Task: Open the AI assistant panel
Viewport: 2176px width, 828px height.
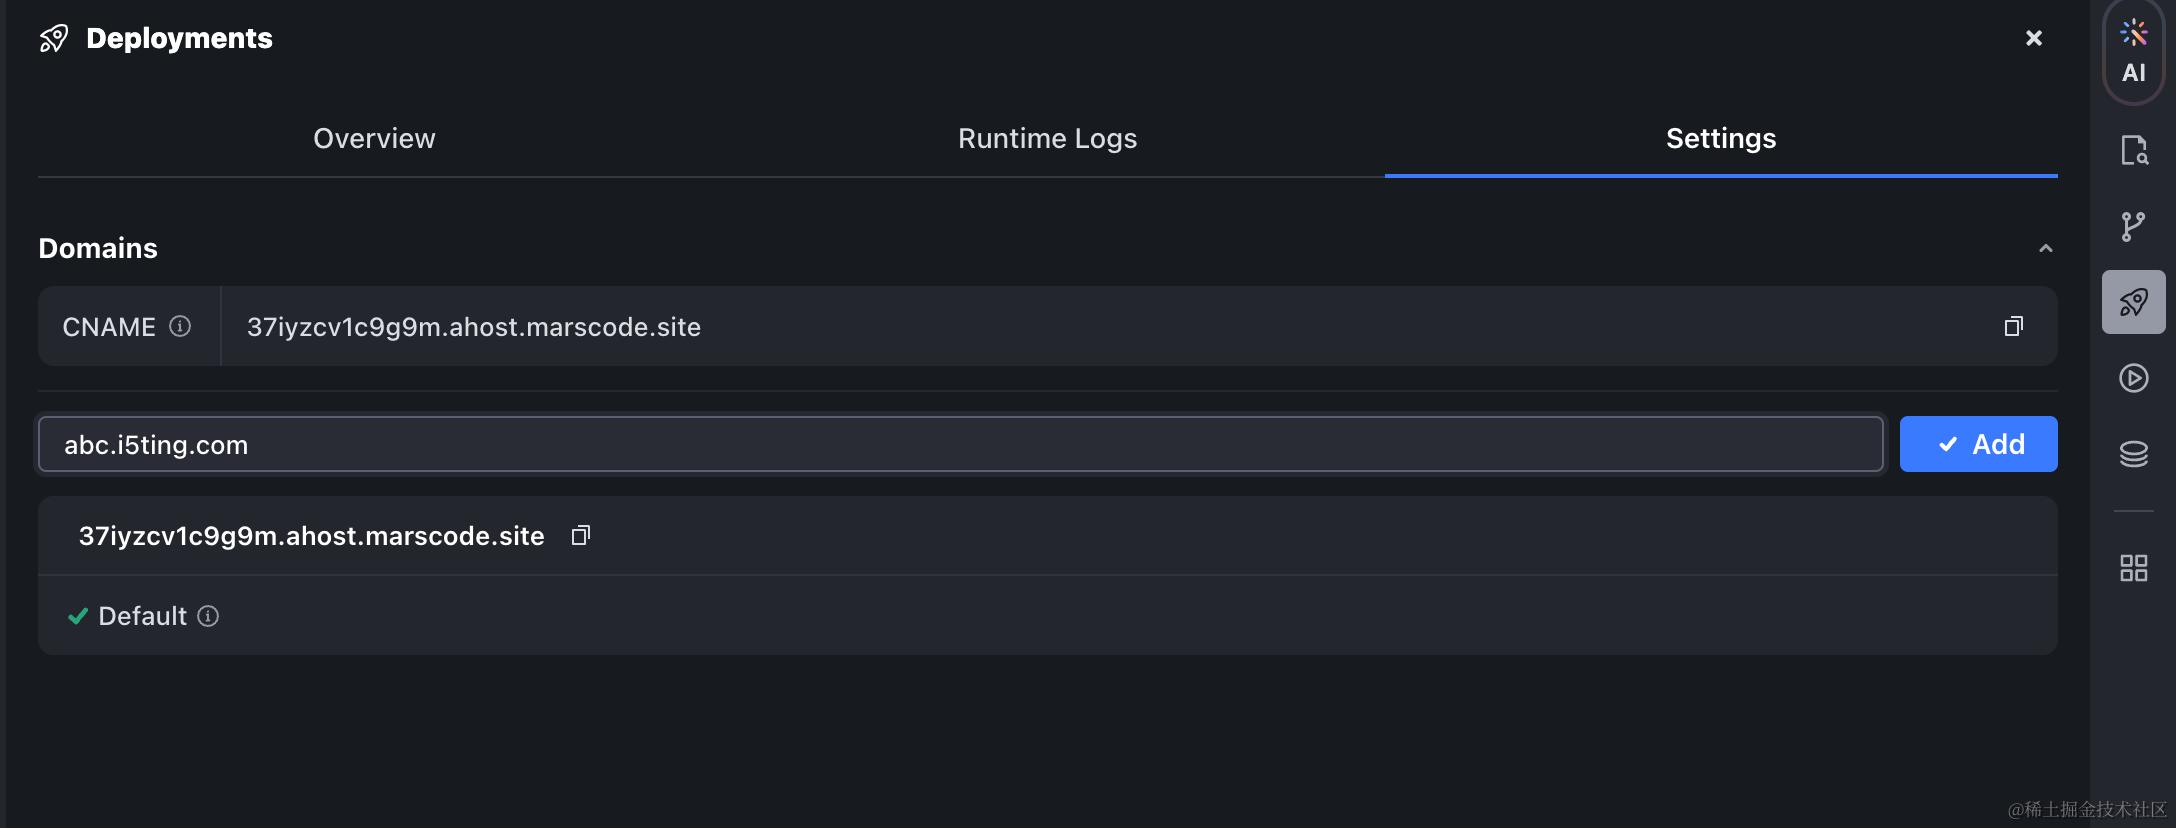Action: (x=2133, y=52)
